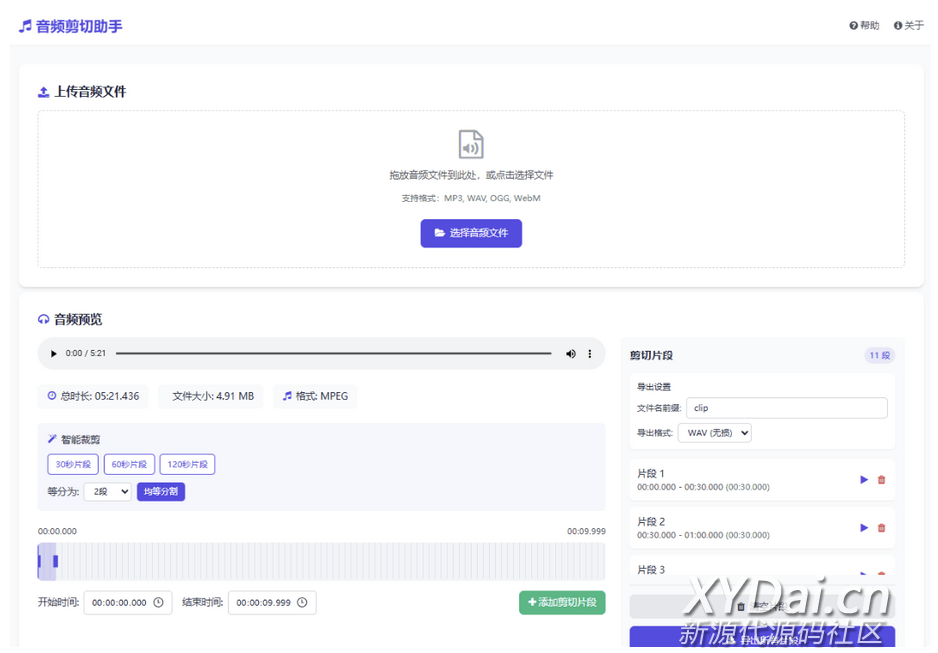Open the 帮助 help link

[864, 26]
